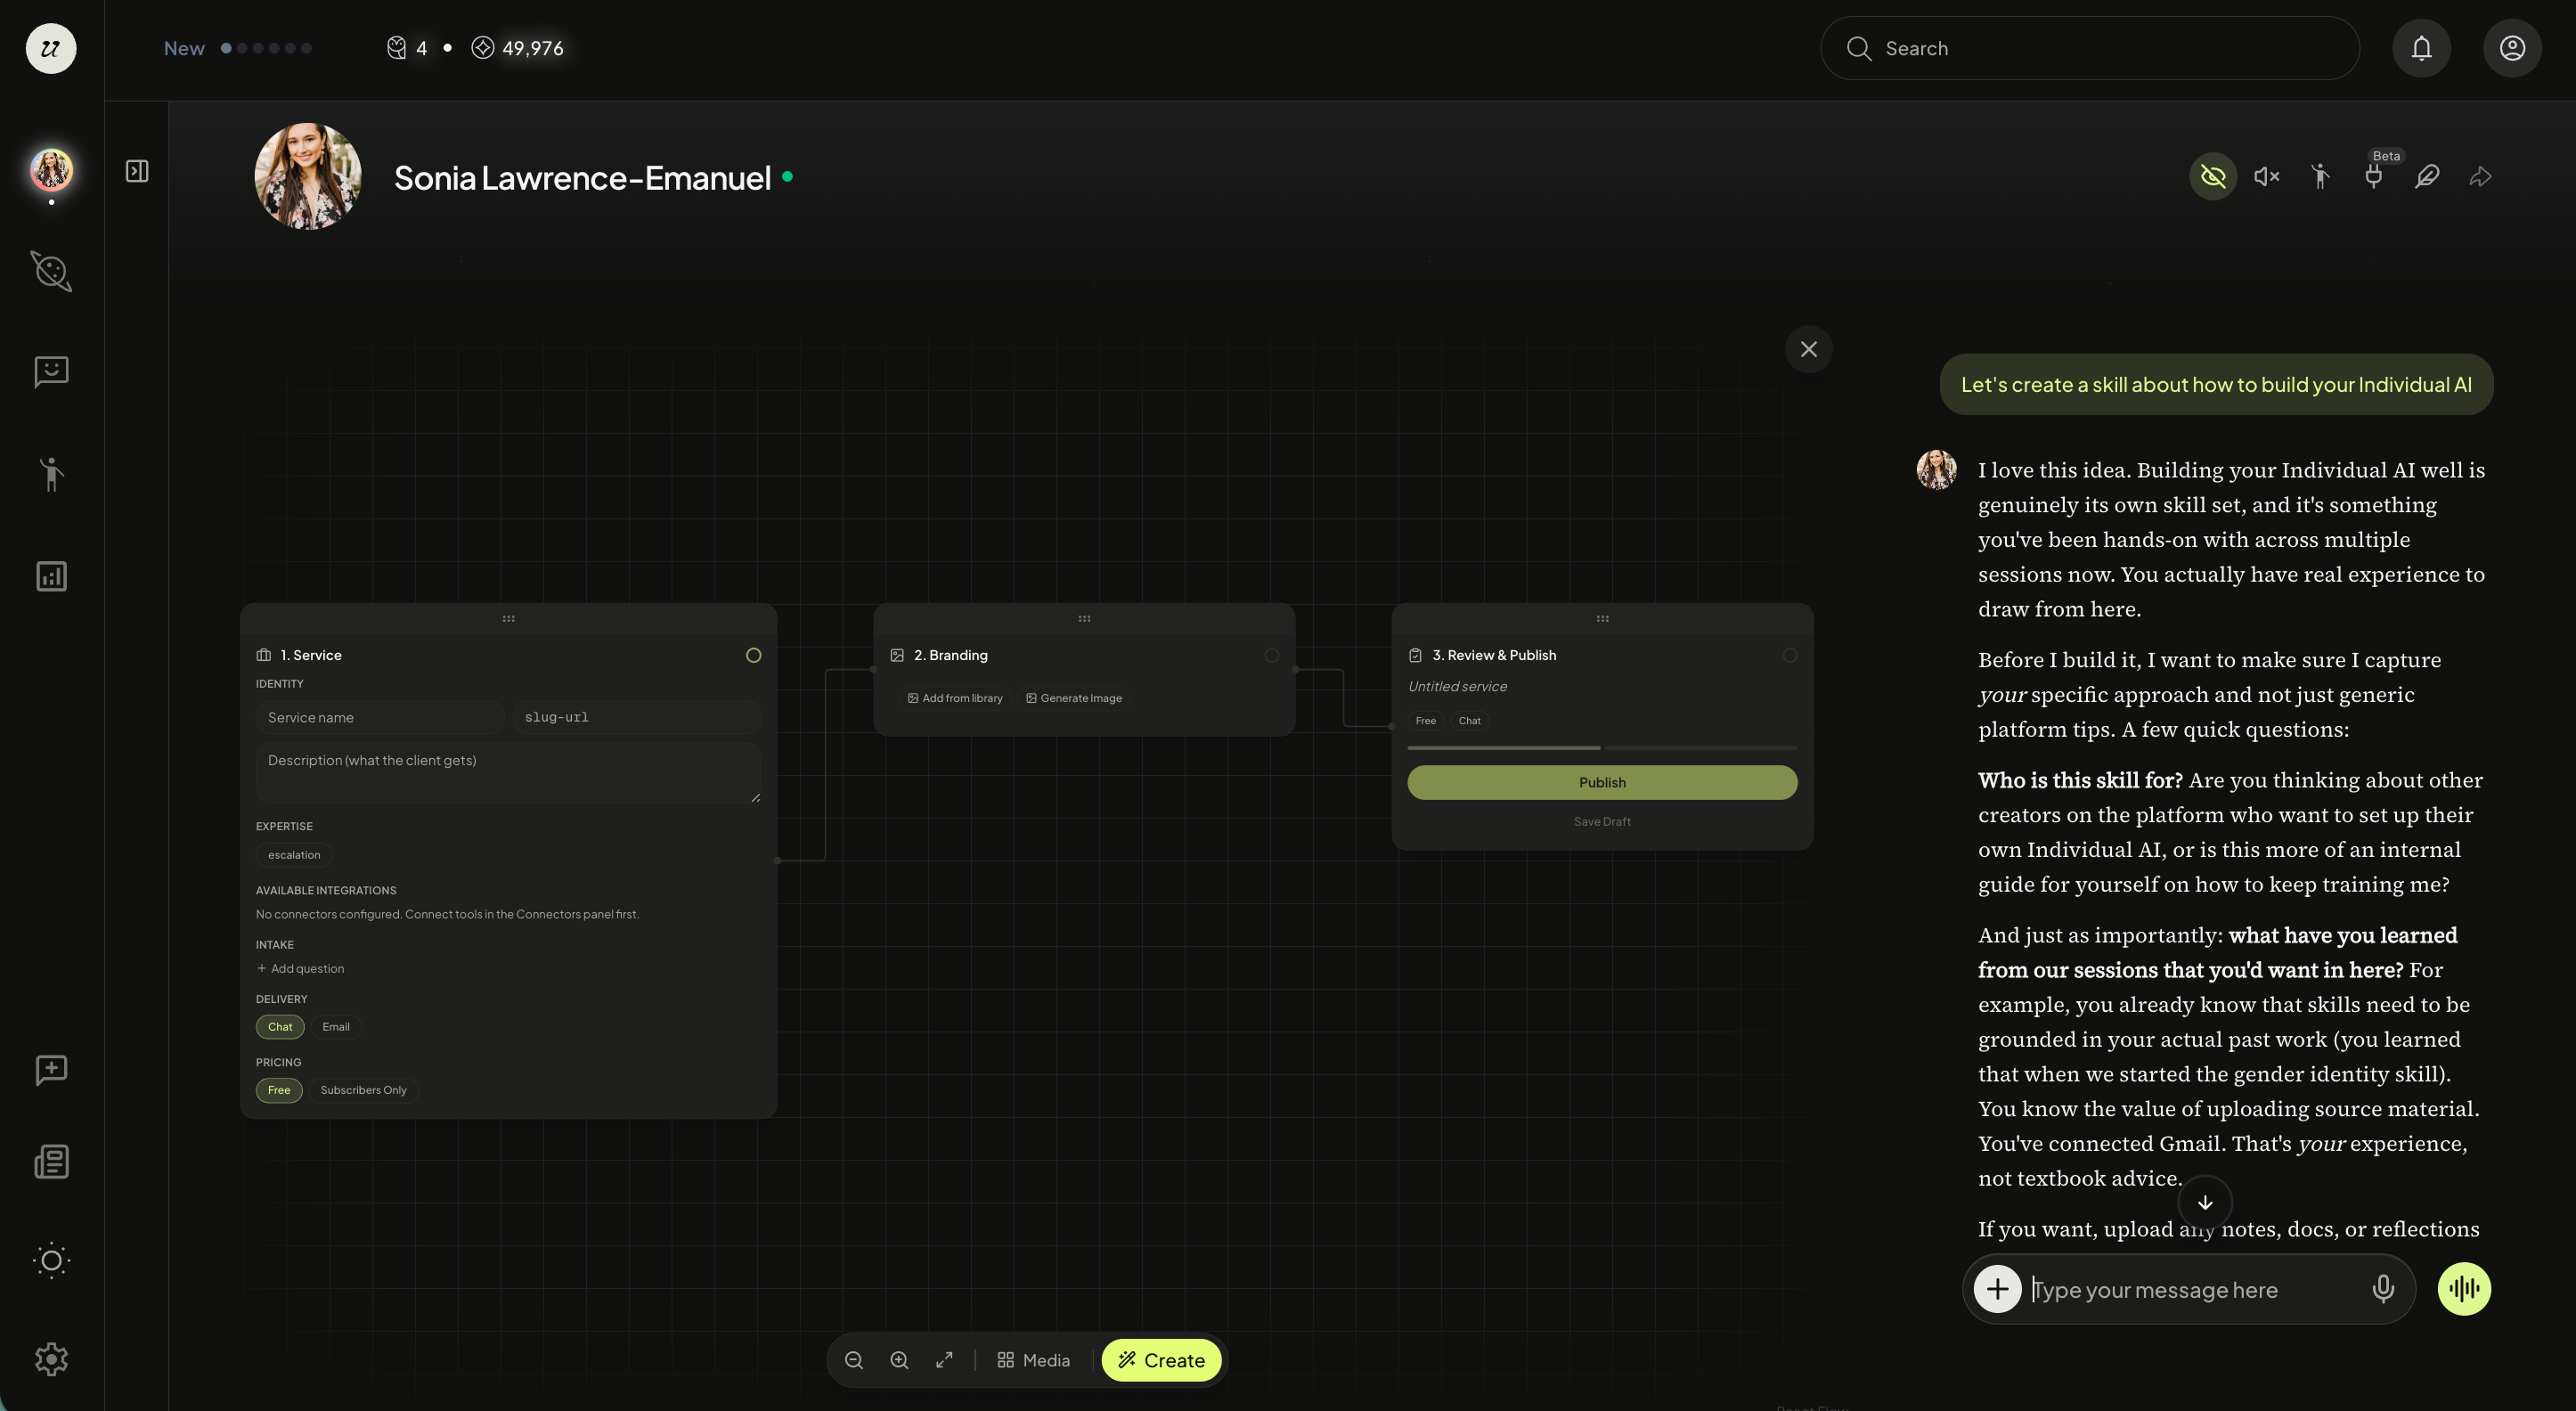Open the planet explore icon in sidebar

pyautogui.click(x=51, y=271)
